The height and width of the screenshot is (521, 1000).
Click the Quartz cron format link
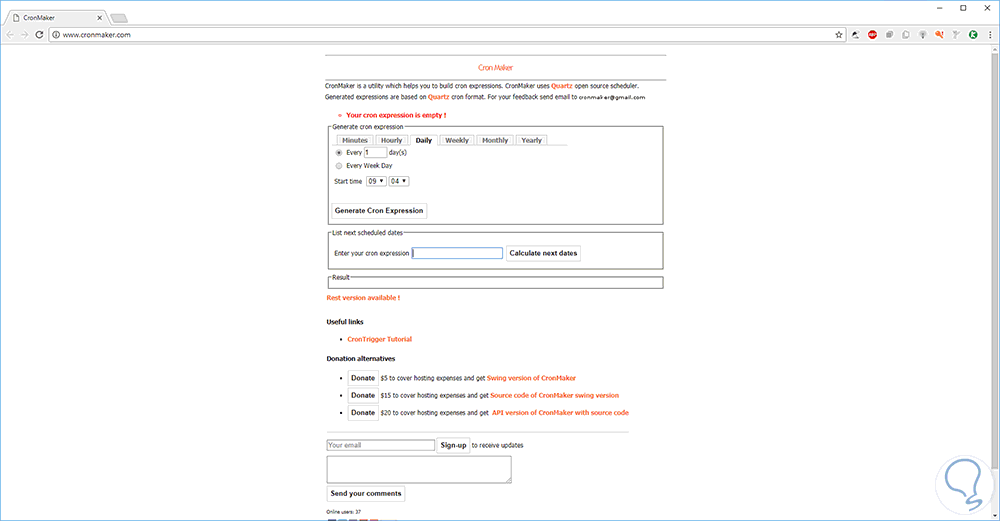coord(438,97)
